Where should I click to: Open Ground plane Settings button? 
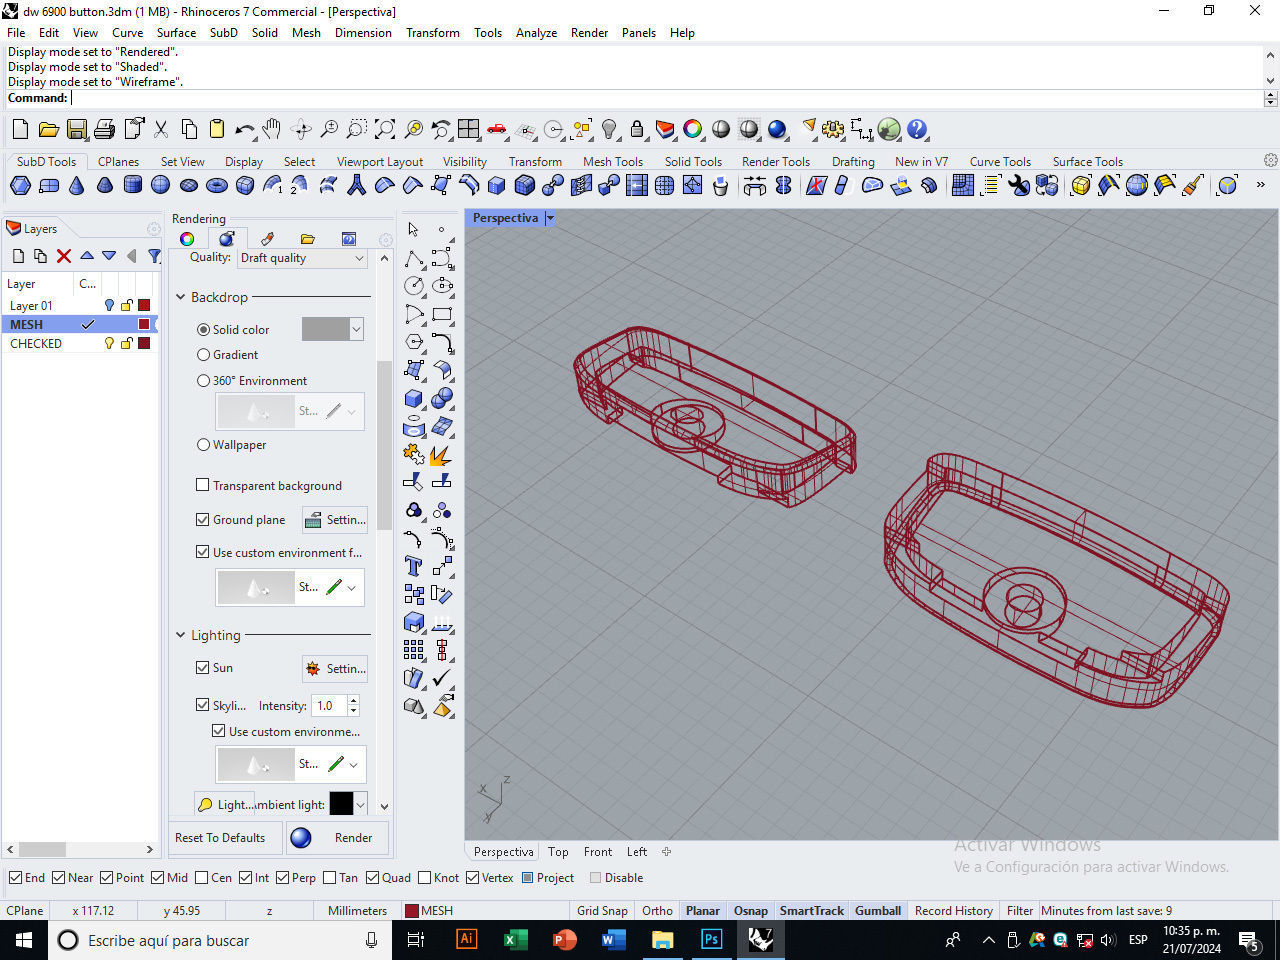335,520
